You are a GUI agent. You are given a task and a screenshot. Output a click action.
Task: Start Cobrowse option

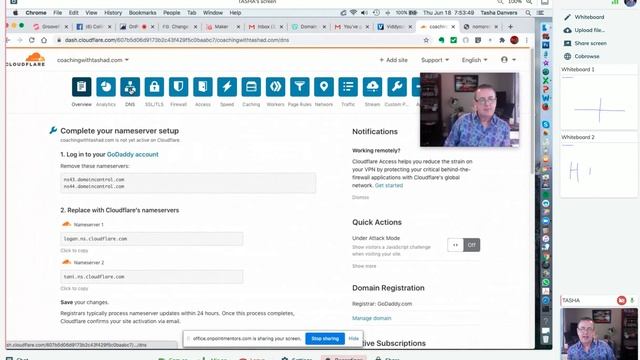pos(582,56)
